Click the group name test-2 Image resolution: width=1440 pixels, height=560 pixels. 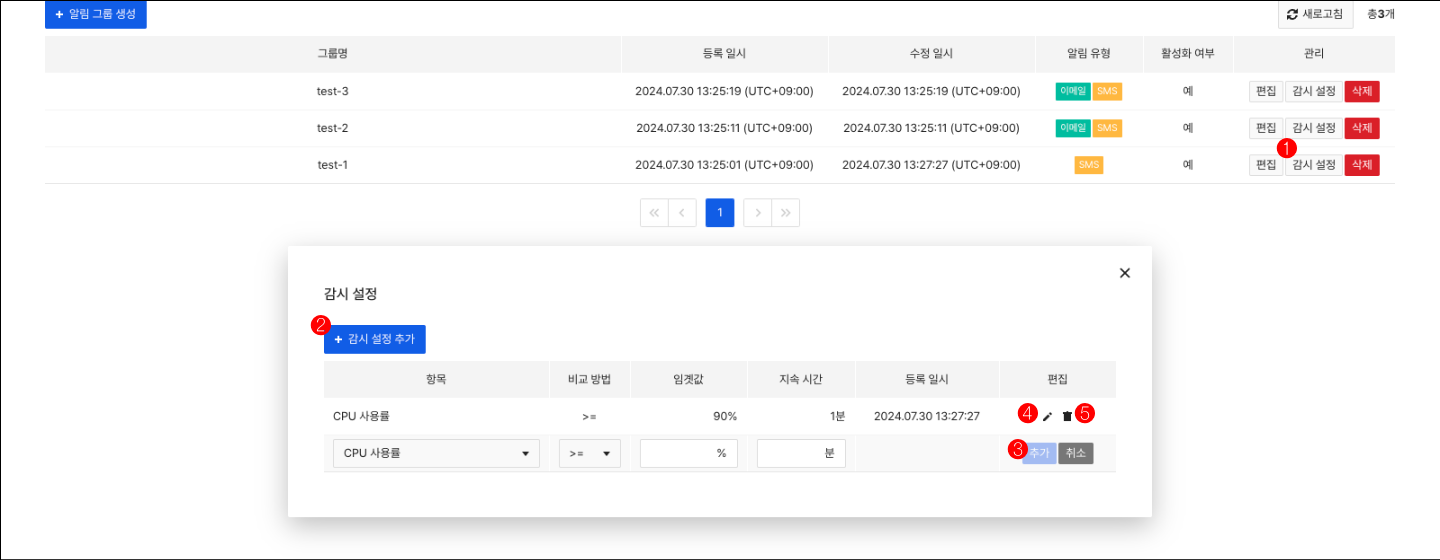click(333, 128)
